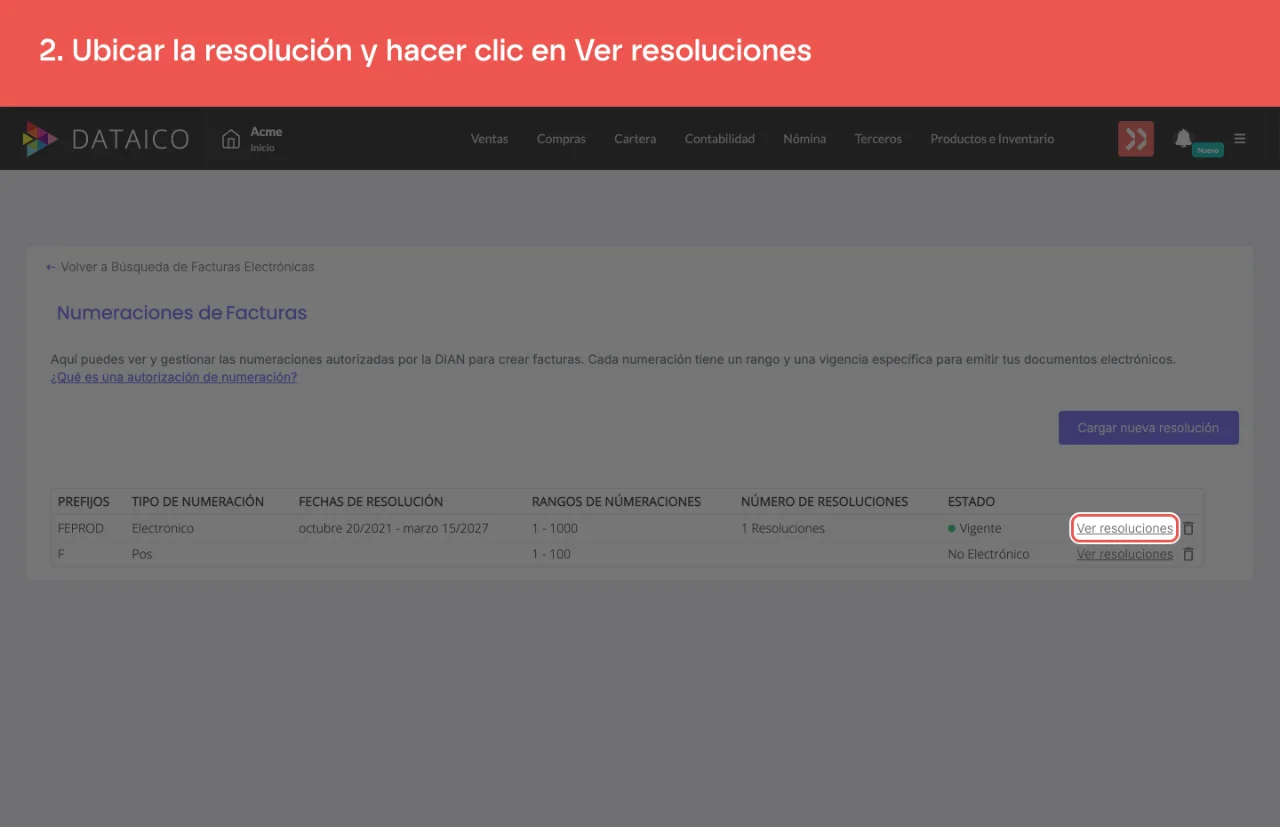Click Cargar nueva resolución button
1280x827 pixels.
pyautogui.click(x=1148, y=428)
